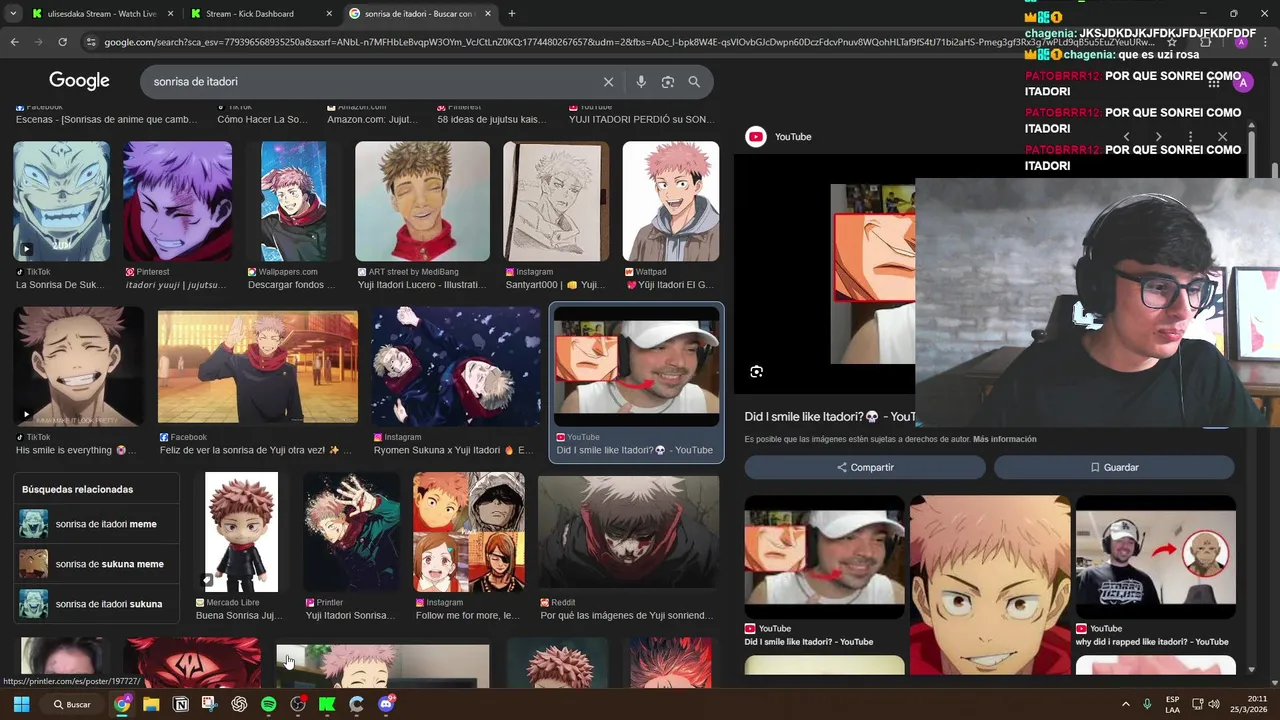This screenshot has height=720, width=1280.
Task: Click the Guardar button
Action: pyautogui.click(x=1114, y=467)
